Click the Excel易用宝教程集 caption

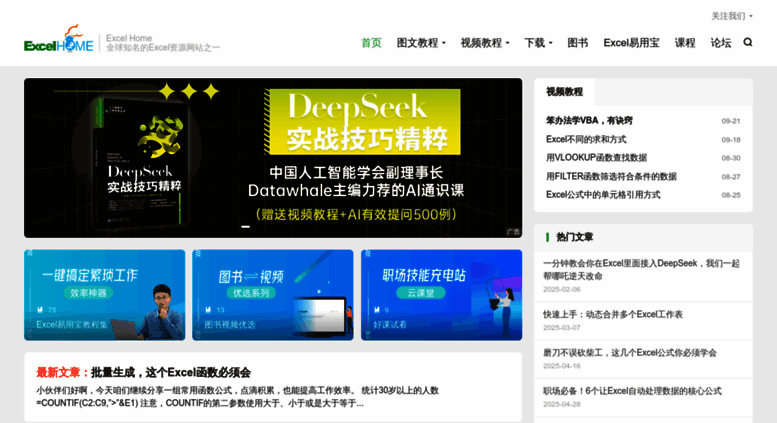(71, 324)
